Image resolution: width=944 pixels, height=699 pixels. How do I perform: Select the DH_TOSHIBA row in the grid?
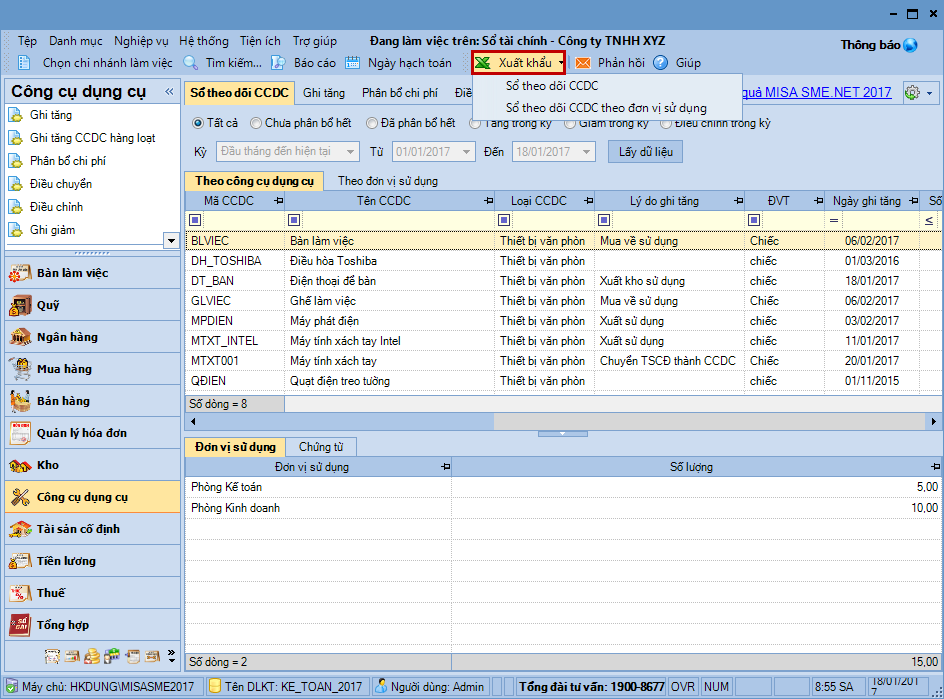[x=226, y=261]
